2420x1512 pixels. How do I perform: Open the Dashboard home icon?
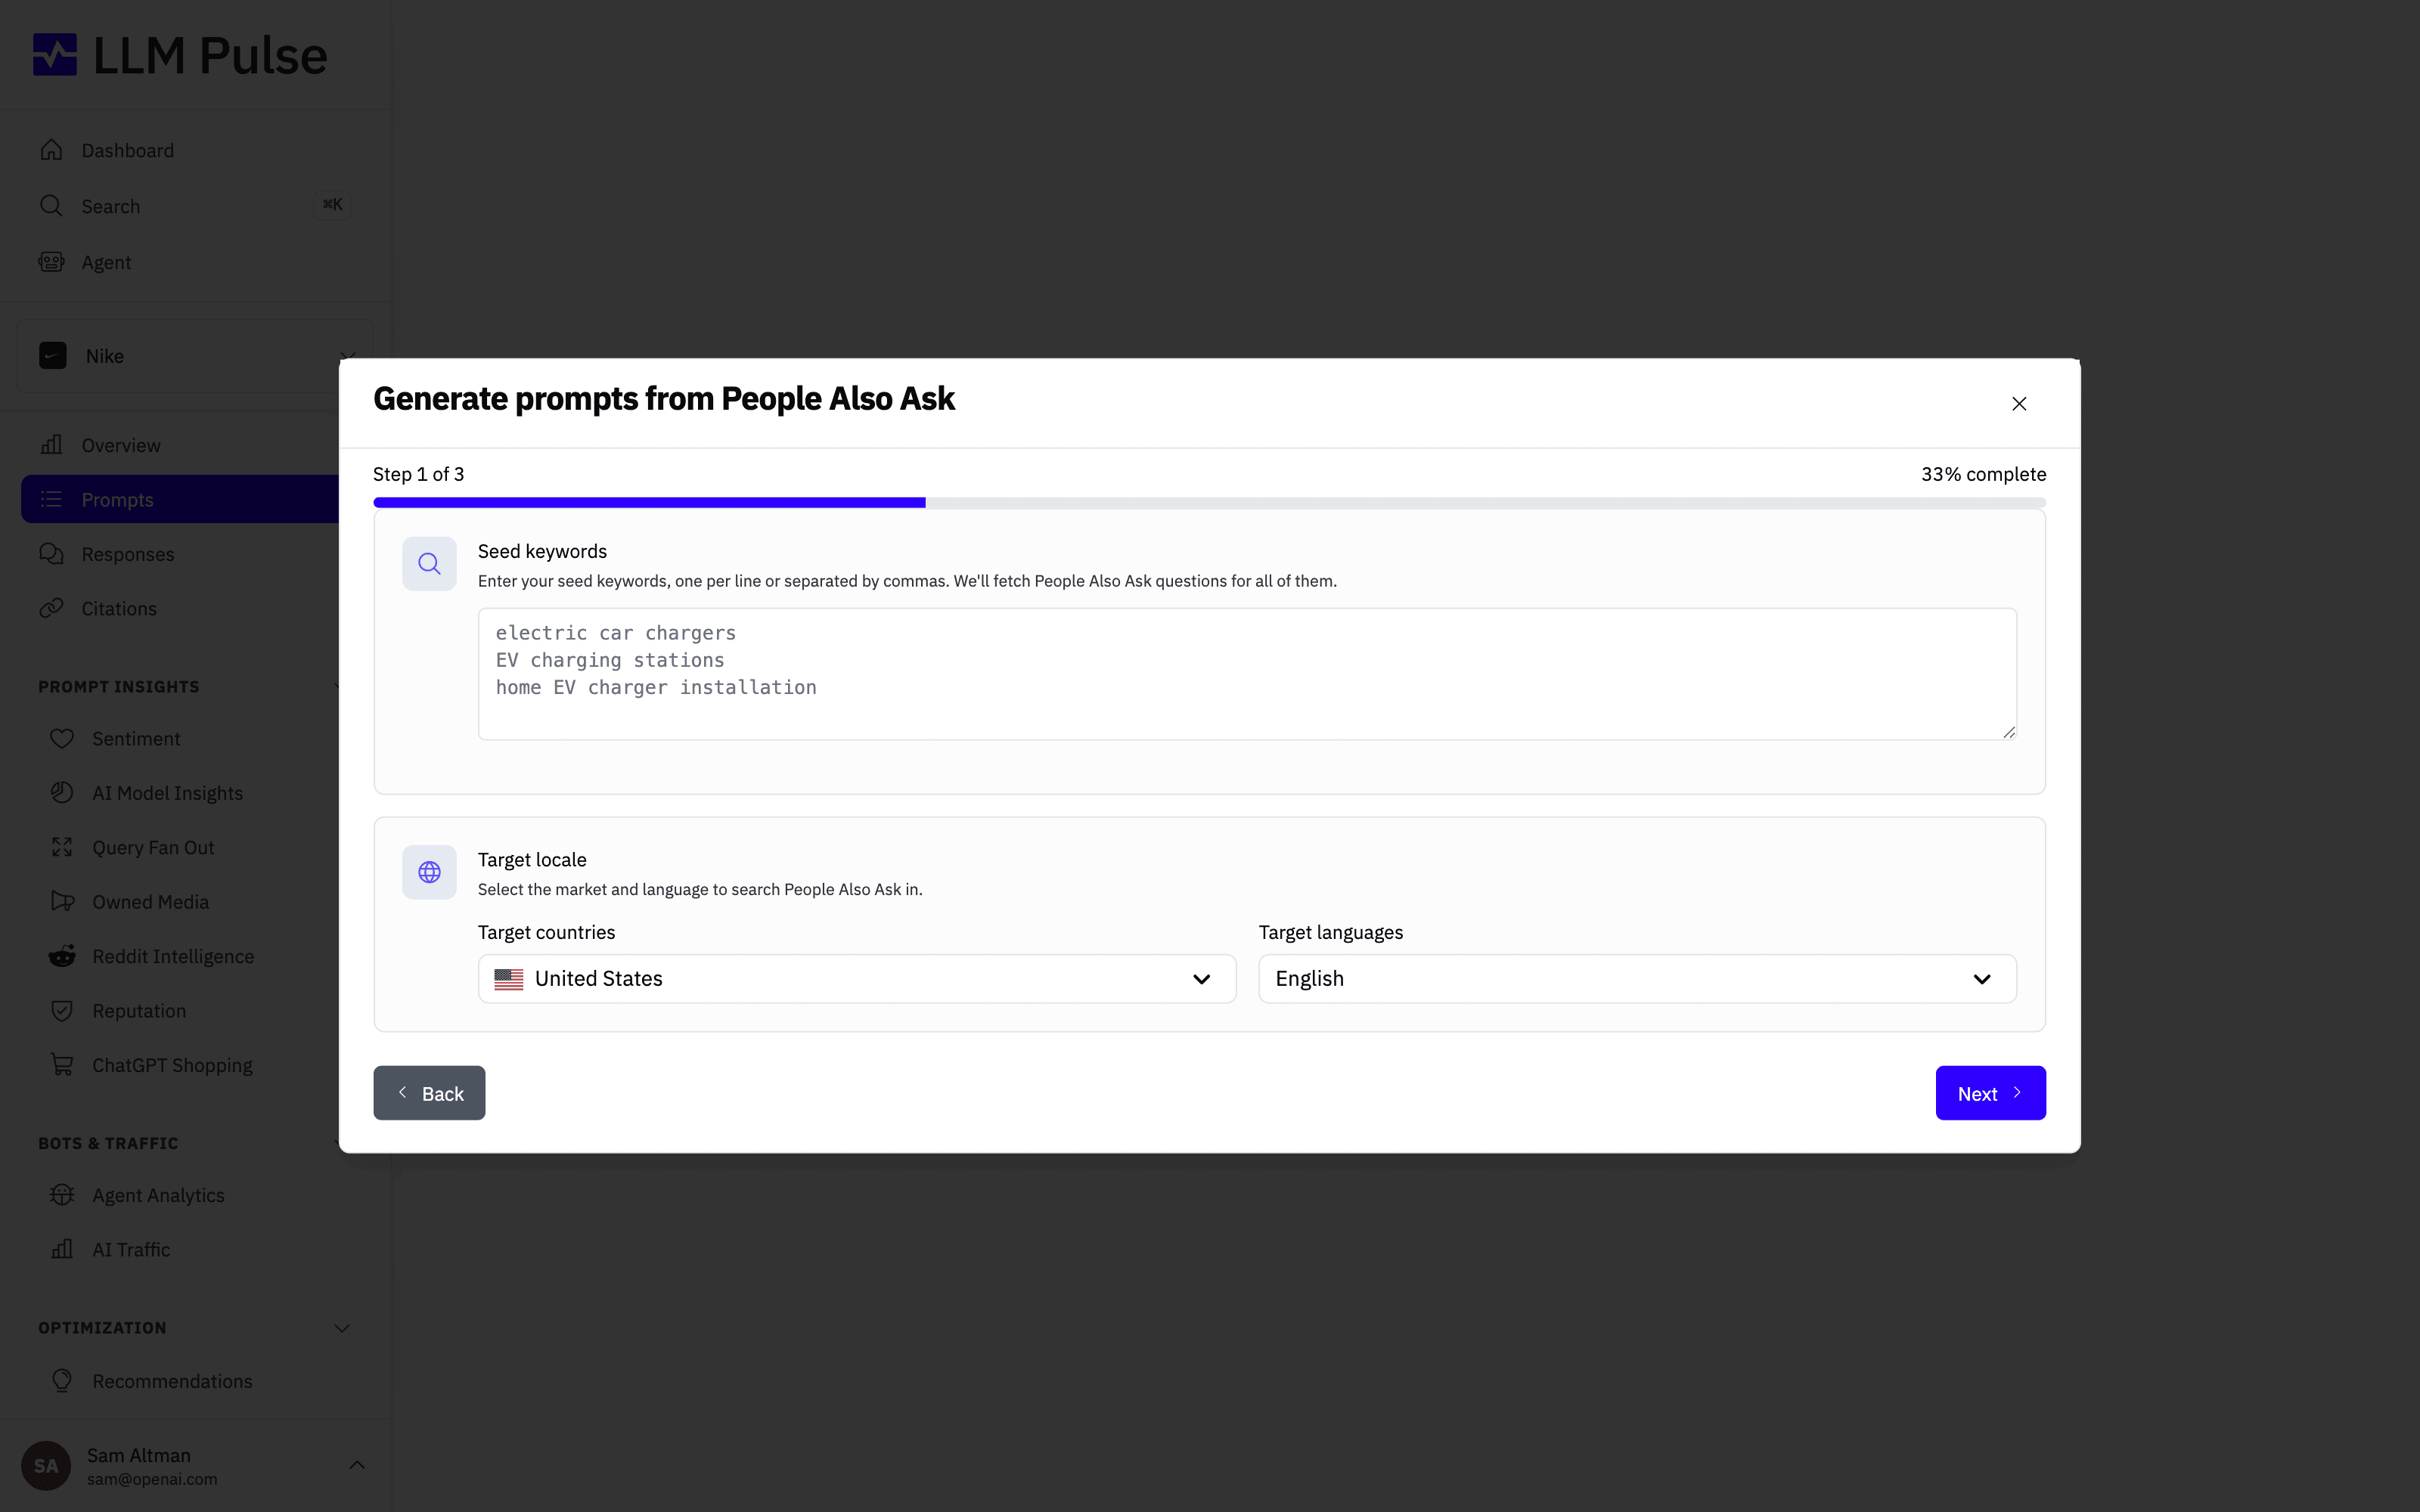coord(52,150)
